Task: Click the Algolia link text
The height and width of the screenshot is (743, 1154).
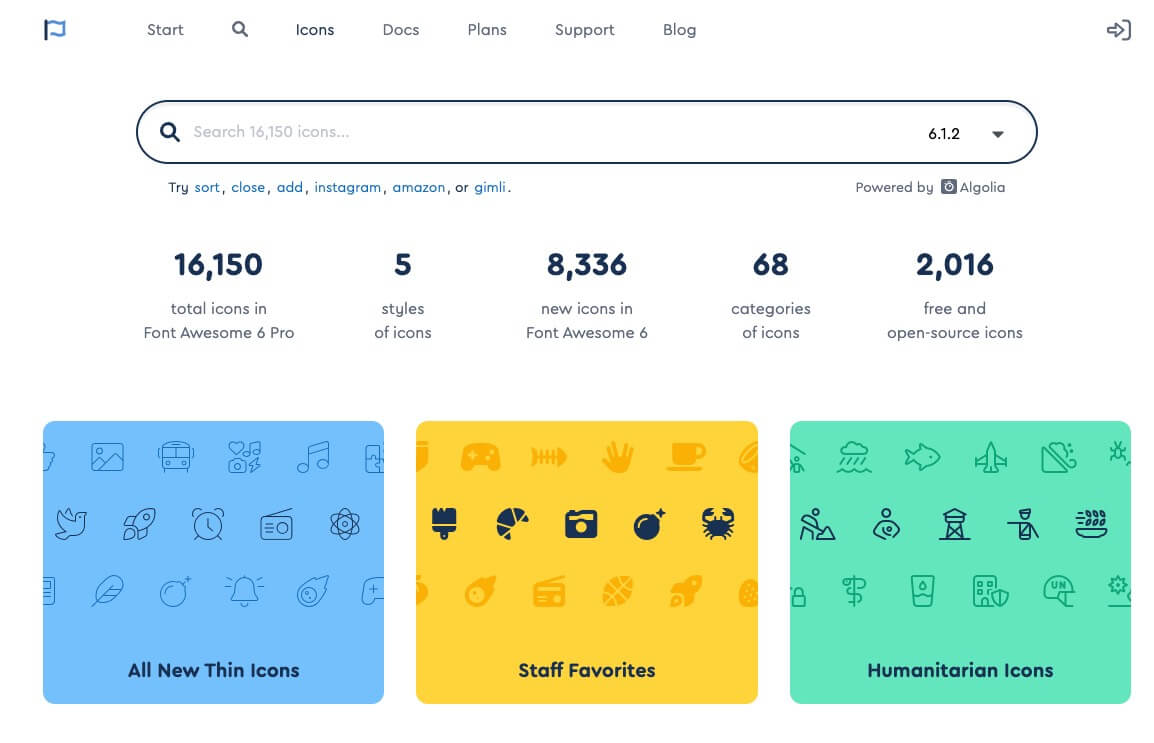Action: [982, 187]
